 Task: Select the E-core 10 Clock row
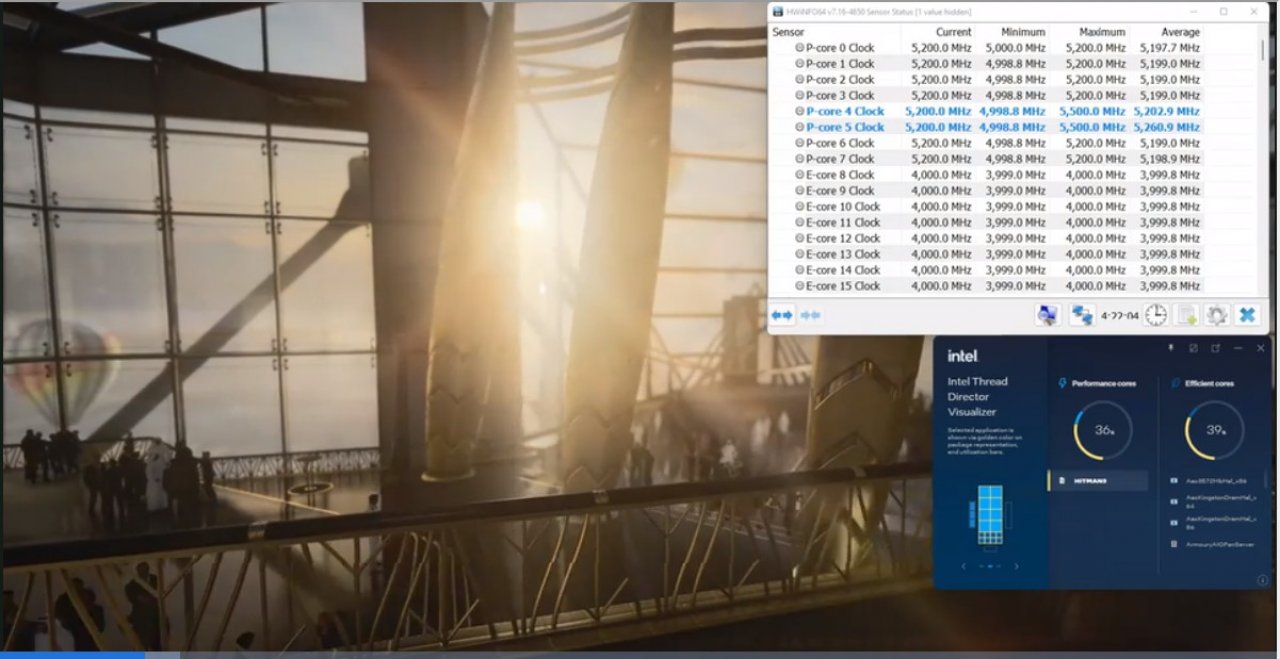click(x=986, y=207)
